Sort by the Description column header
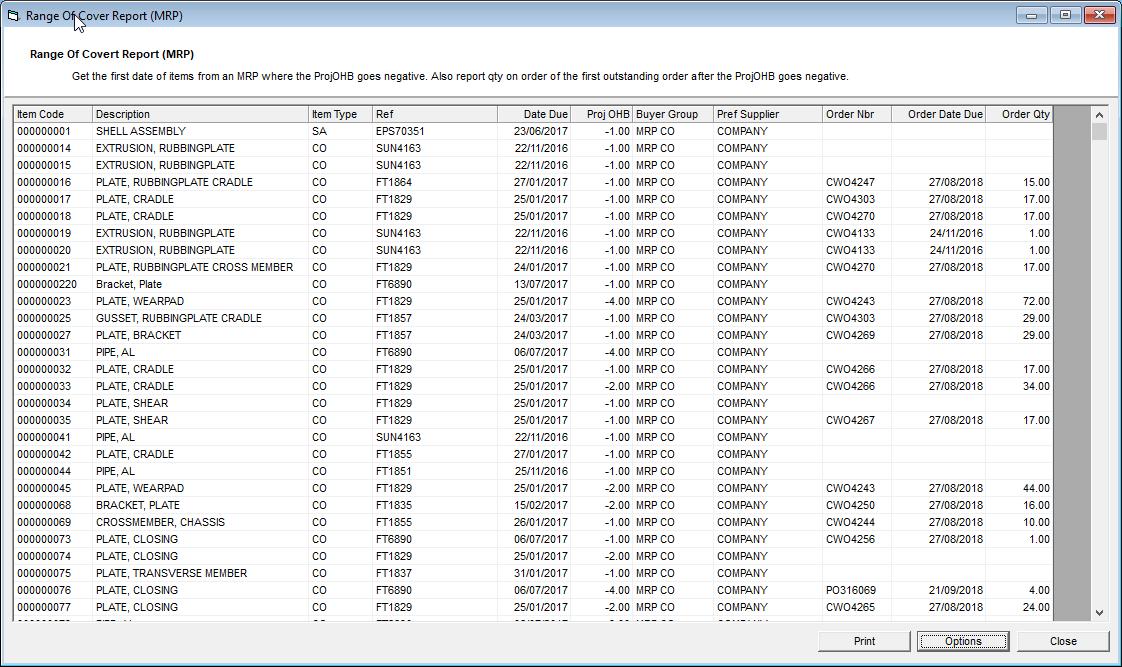The image size is (1122, 667). (x=200, y=114)
